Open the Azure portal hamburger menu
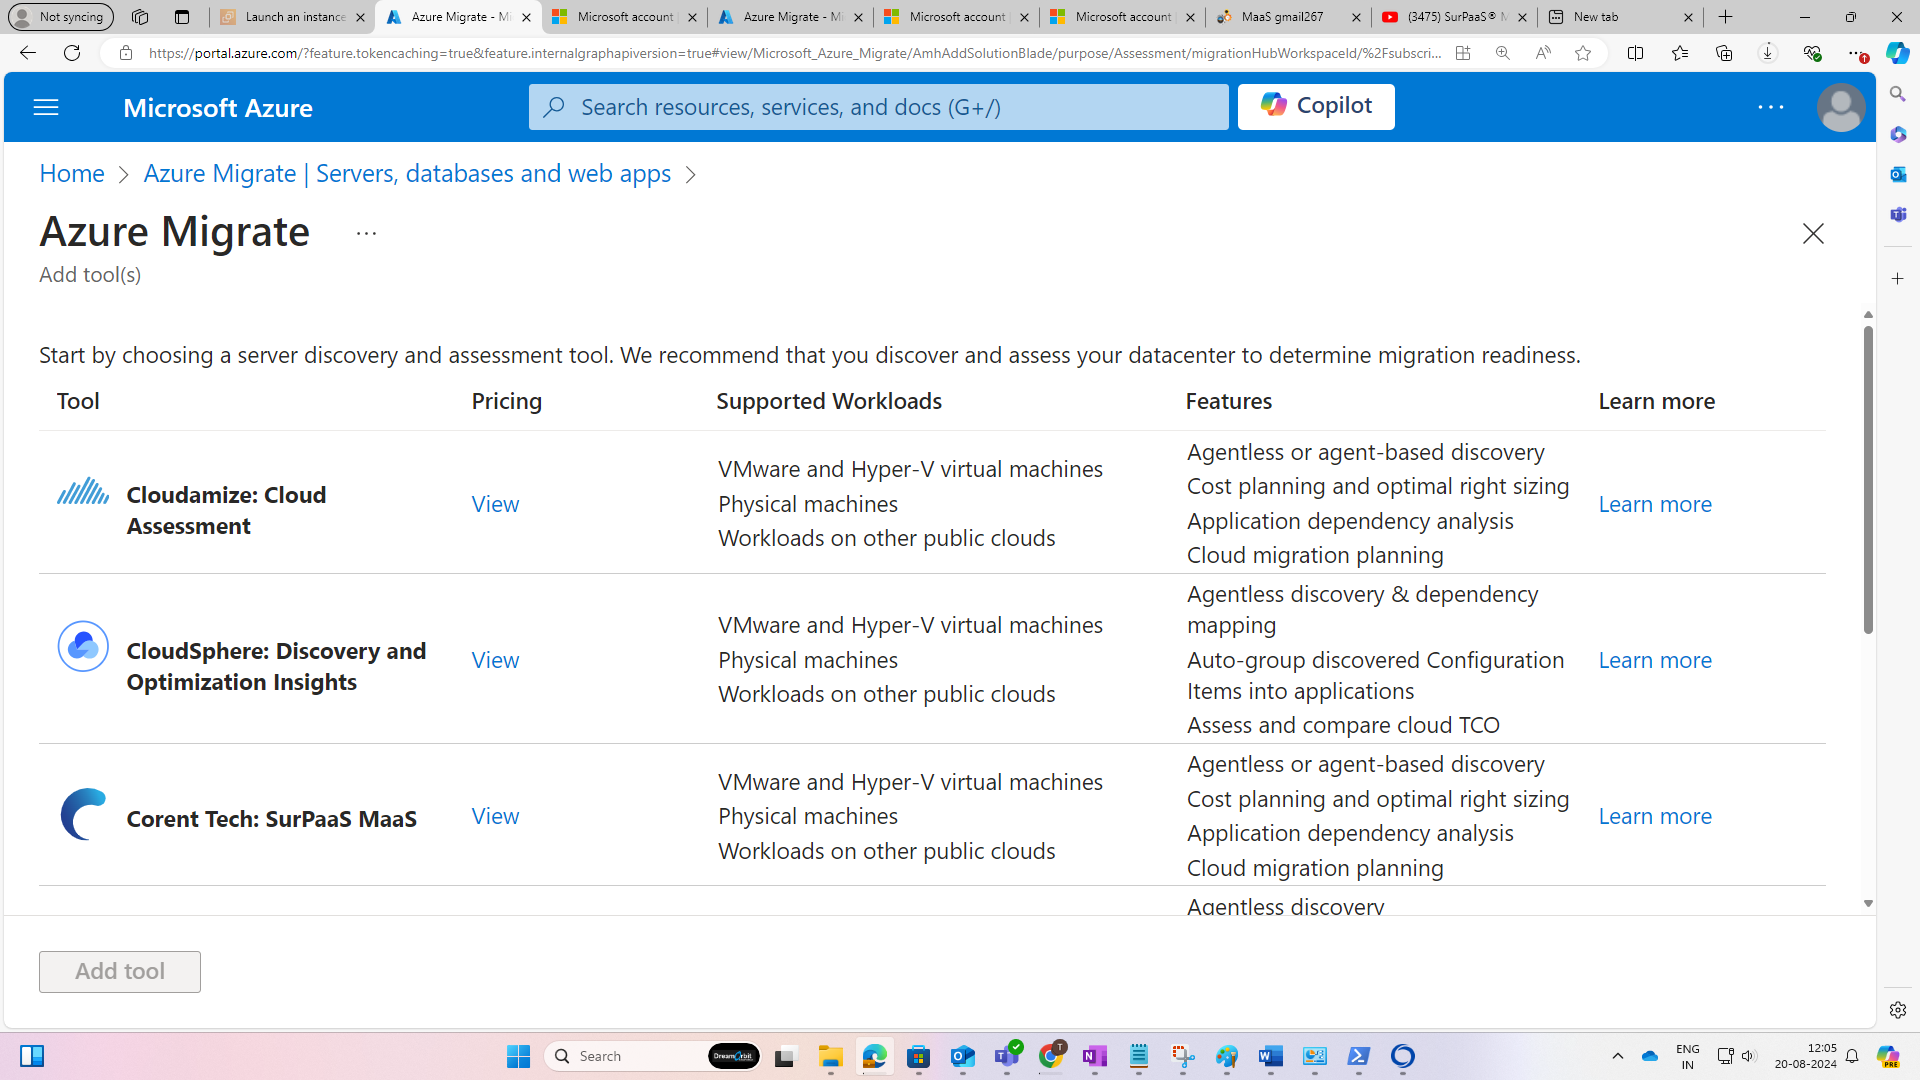 tap(46, 107)
